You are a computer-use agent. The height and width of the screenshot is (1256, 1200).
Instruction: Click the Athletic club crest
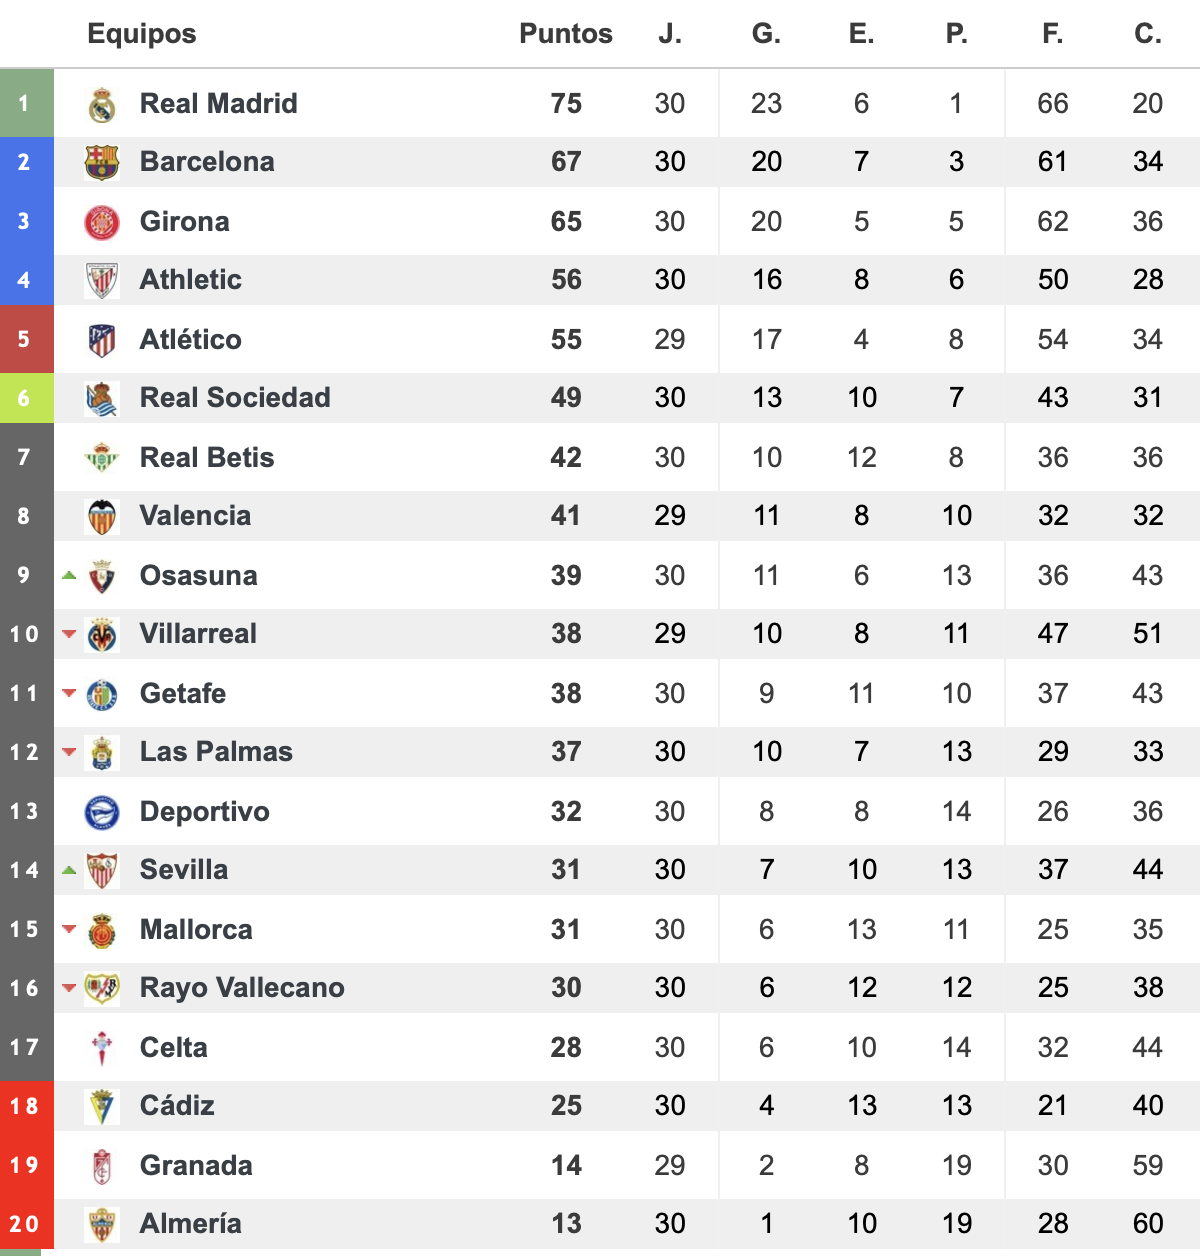pos(102,280)
